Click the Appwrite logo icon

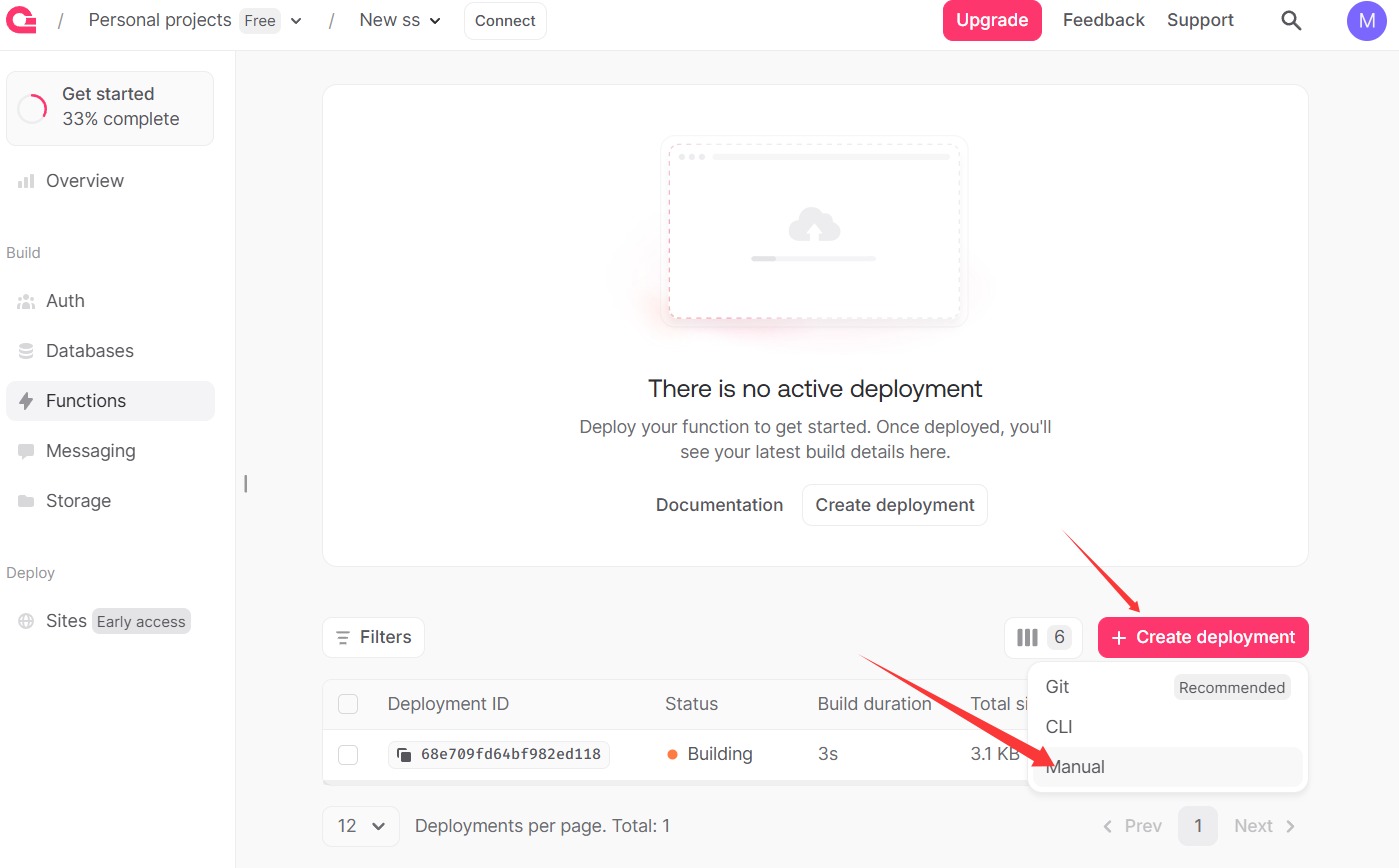21,20
